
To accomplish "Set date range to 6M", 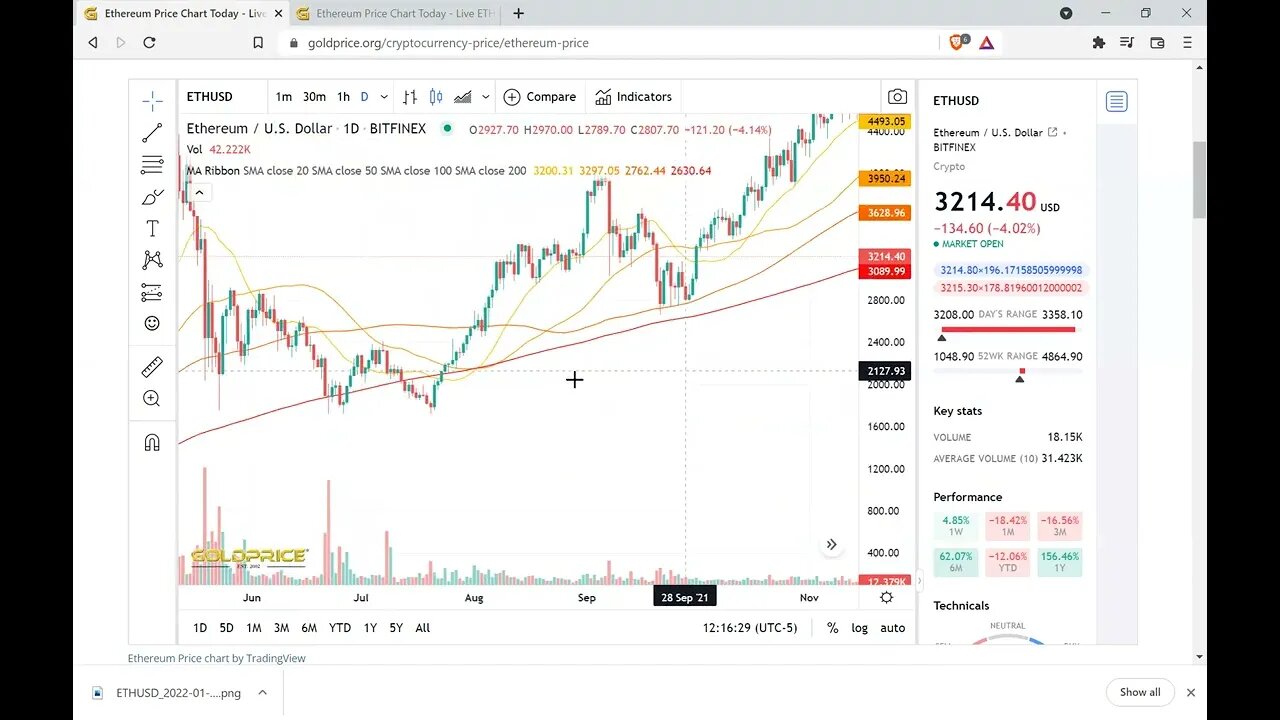I will (x=309, y=628).
